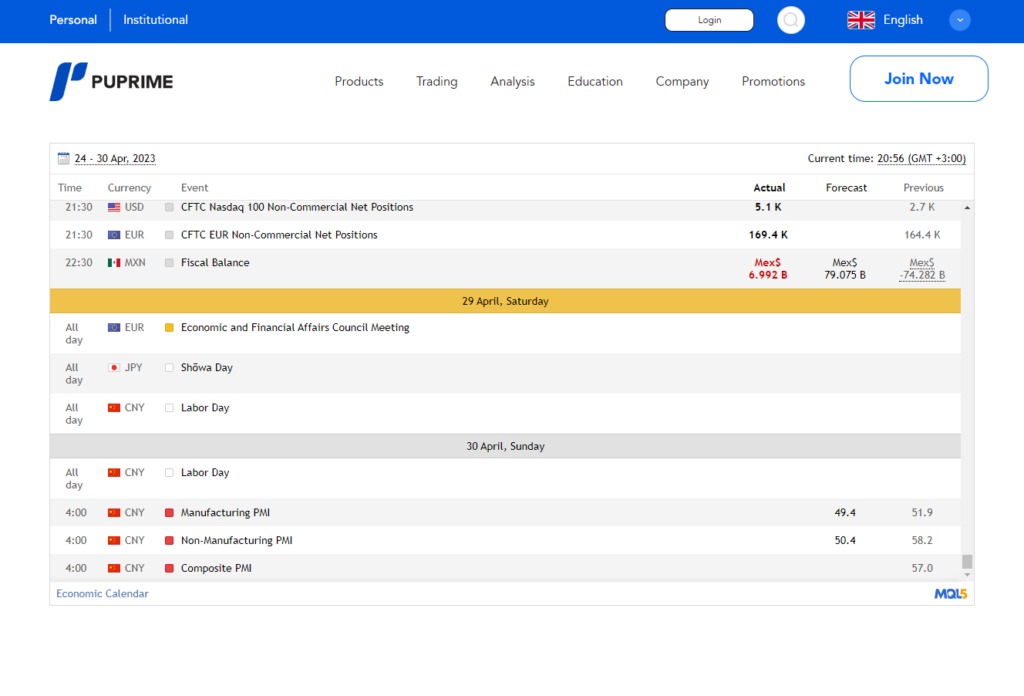
Task: Click Japan flag in Shōwa Day row
Action: (114, 368)
